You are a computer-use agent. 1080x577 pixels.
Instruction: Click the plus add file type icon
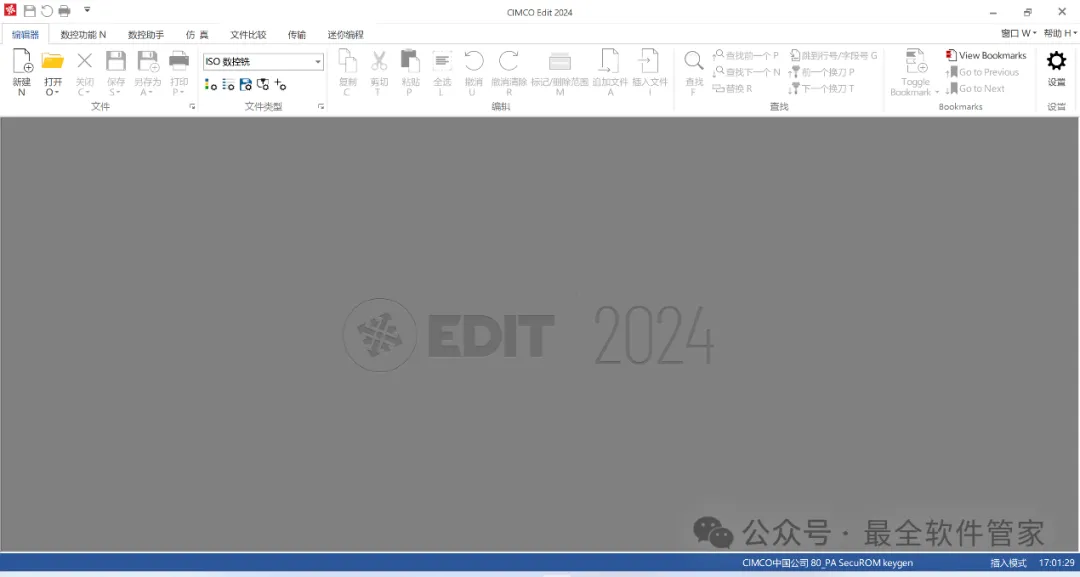pyautogui.click(x=280, y=85)
